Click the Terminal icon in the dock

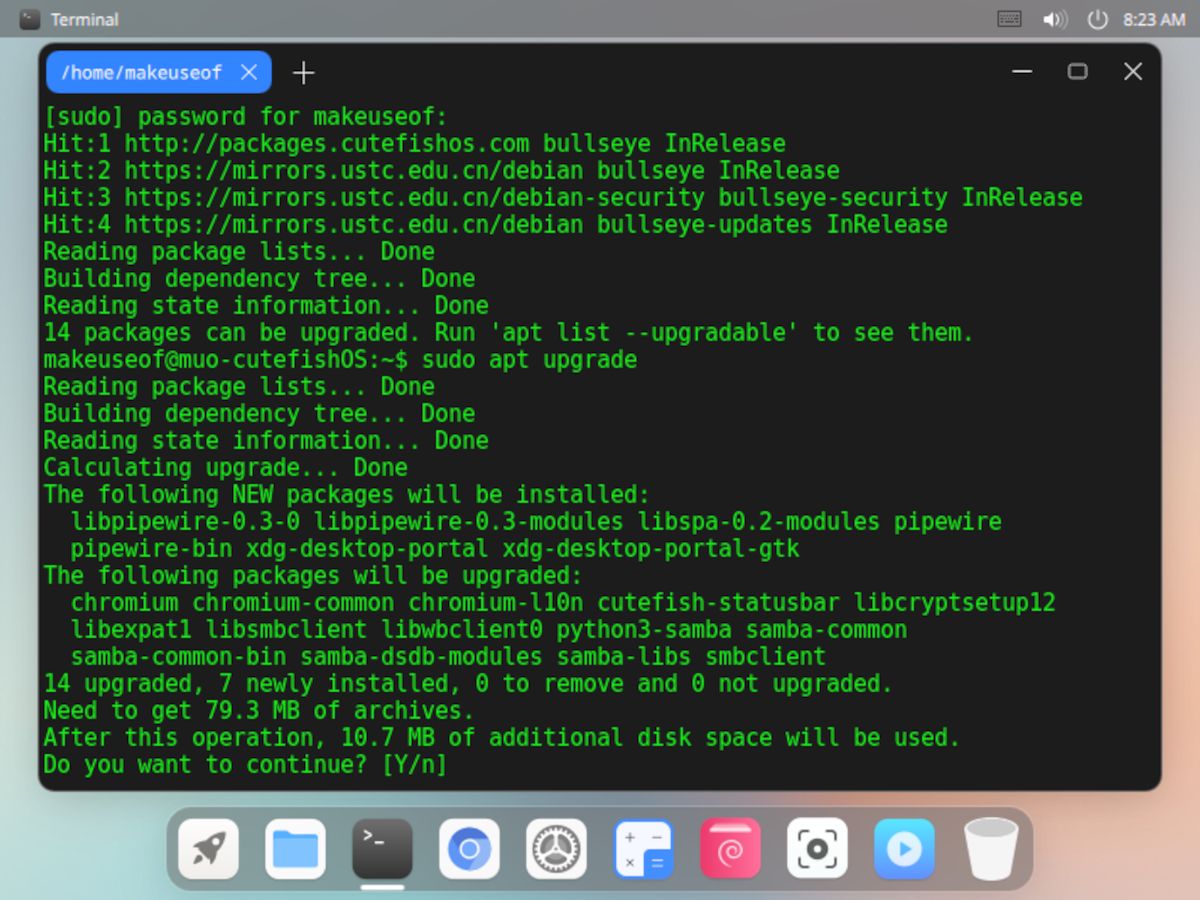[382, 849]
